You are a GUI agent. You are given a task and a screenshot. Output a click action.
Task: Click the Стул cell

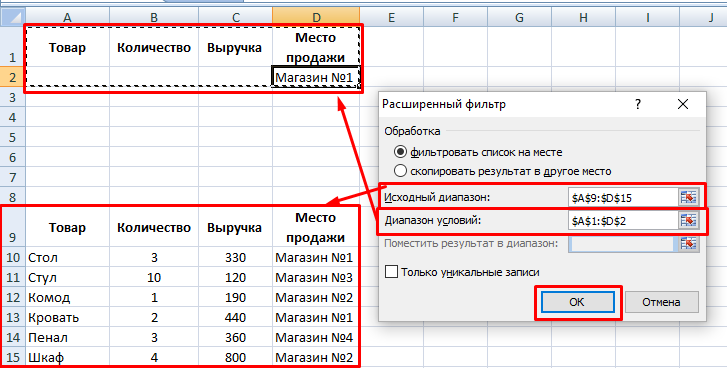(x=67, y=278)
